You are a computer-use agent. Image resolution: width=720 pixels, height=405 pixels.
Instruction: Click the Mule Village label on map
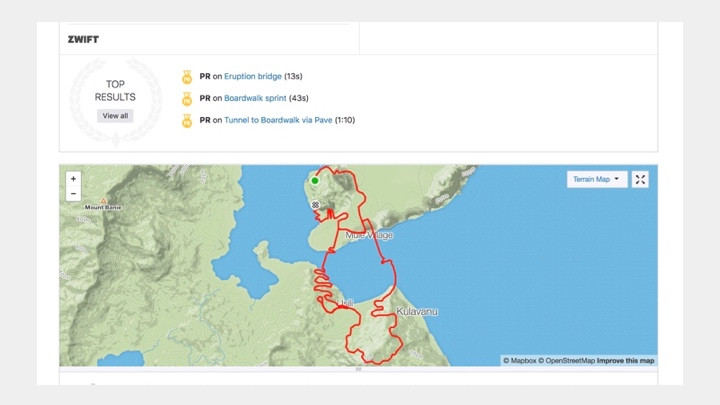pyautogui.click(x=369, y=235)
